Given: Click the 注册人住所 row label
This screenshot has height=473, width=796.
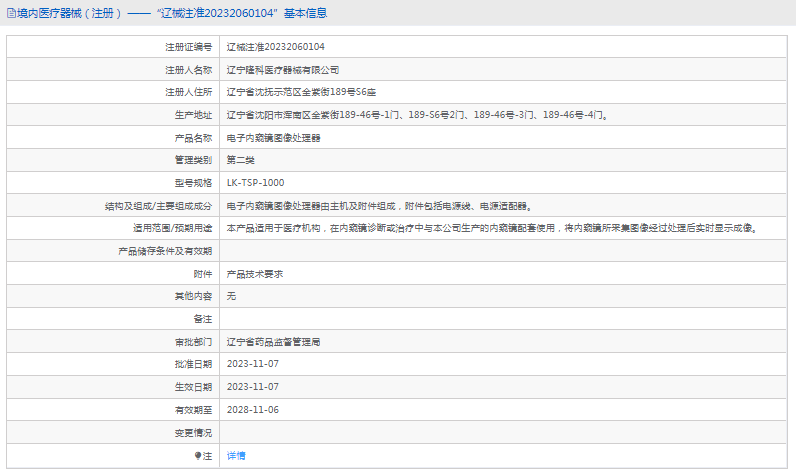Looking at the screenshot, I should click(x=188, y=92).
